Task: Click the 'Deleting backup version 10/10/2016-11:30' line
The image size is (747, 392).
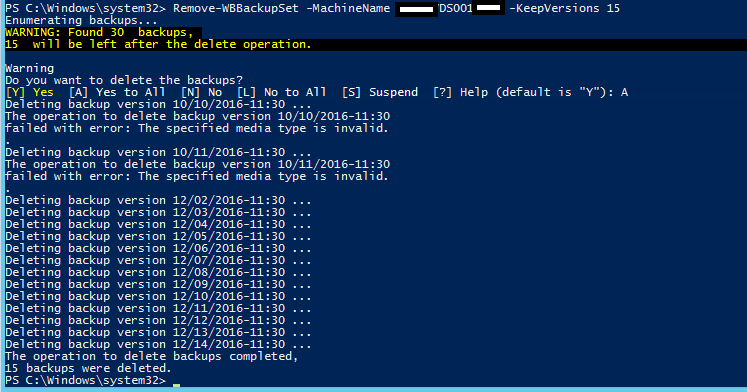Action: pos(158,104)
